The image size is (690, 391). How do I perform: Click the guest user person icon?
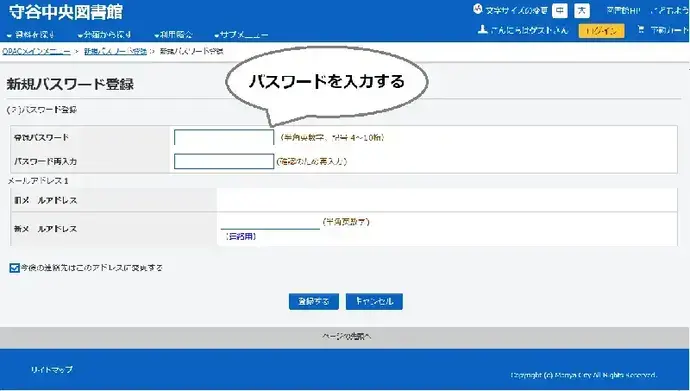click(x=483, y=29)
